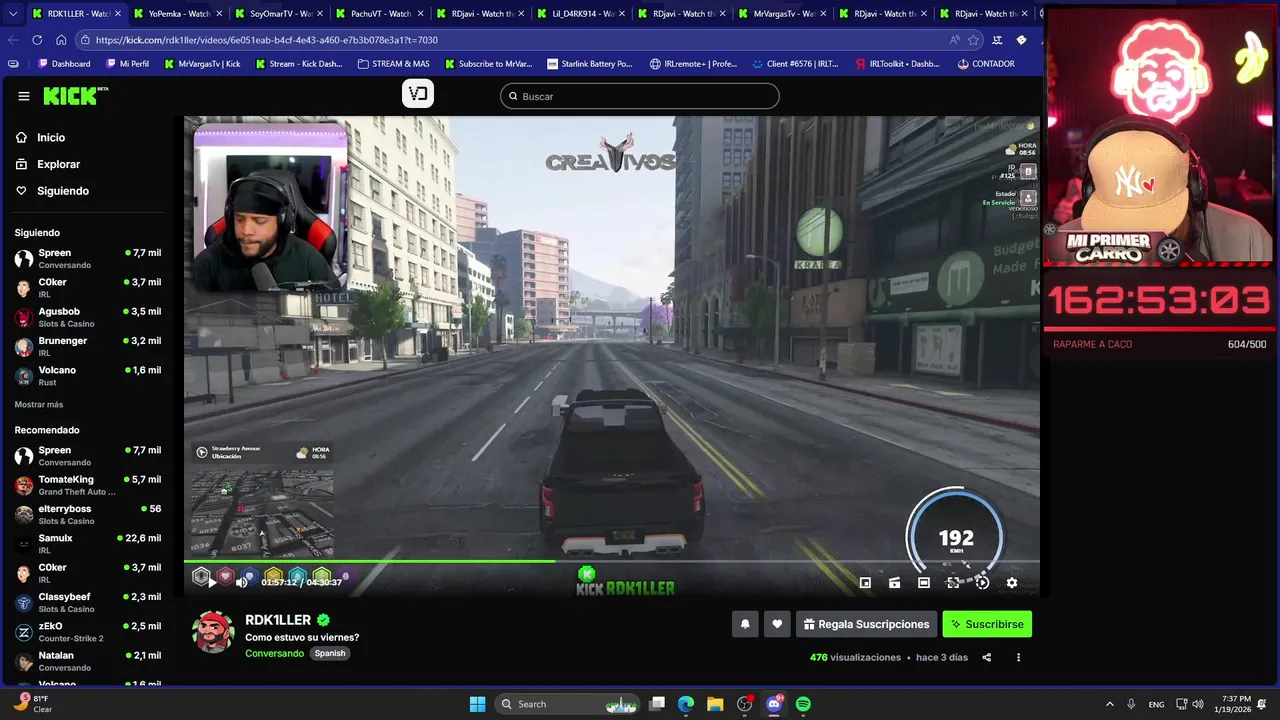Open Classybeef recommended channel
The image size is (1280, 720).
pos(88,602)
